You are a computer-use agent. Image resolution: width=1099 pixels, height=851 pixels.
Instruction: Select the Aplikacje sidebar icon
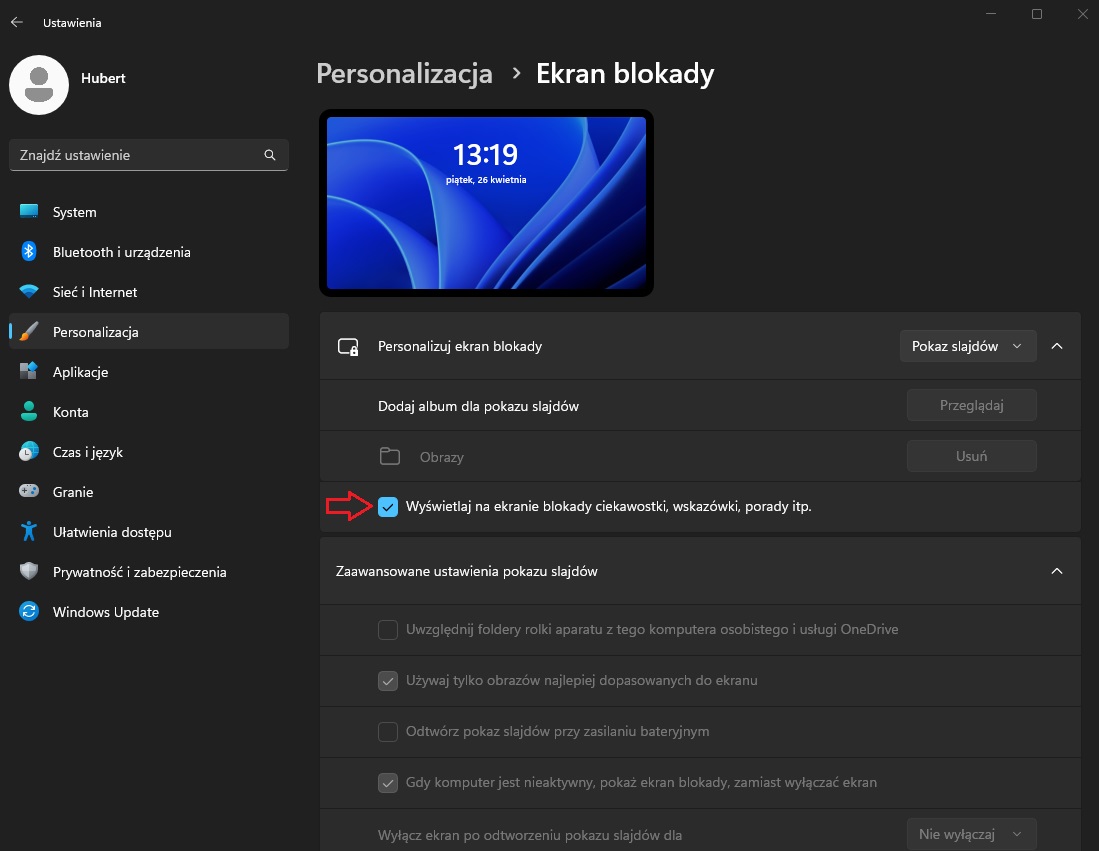(29, 372)
